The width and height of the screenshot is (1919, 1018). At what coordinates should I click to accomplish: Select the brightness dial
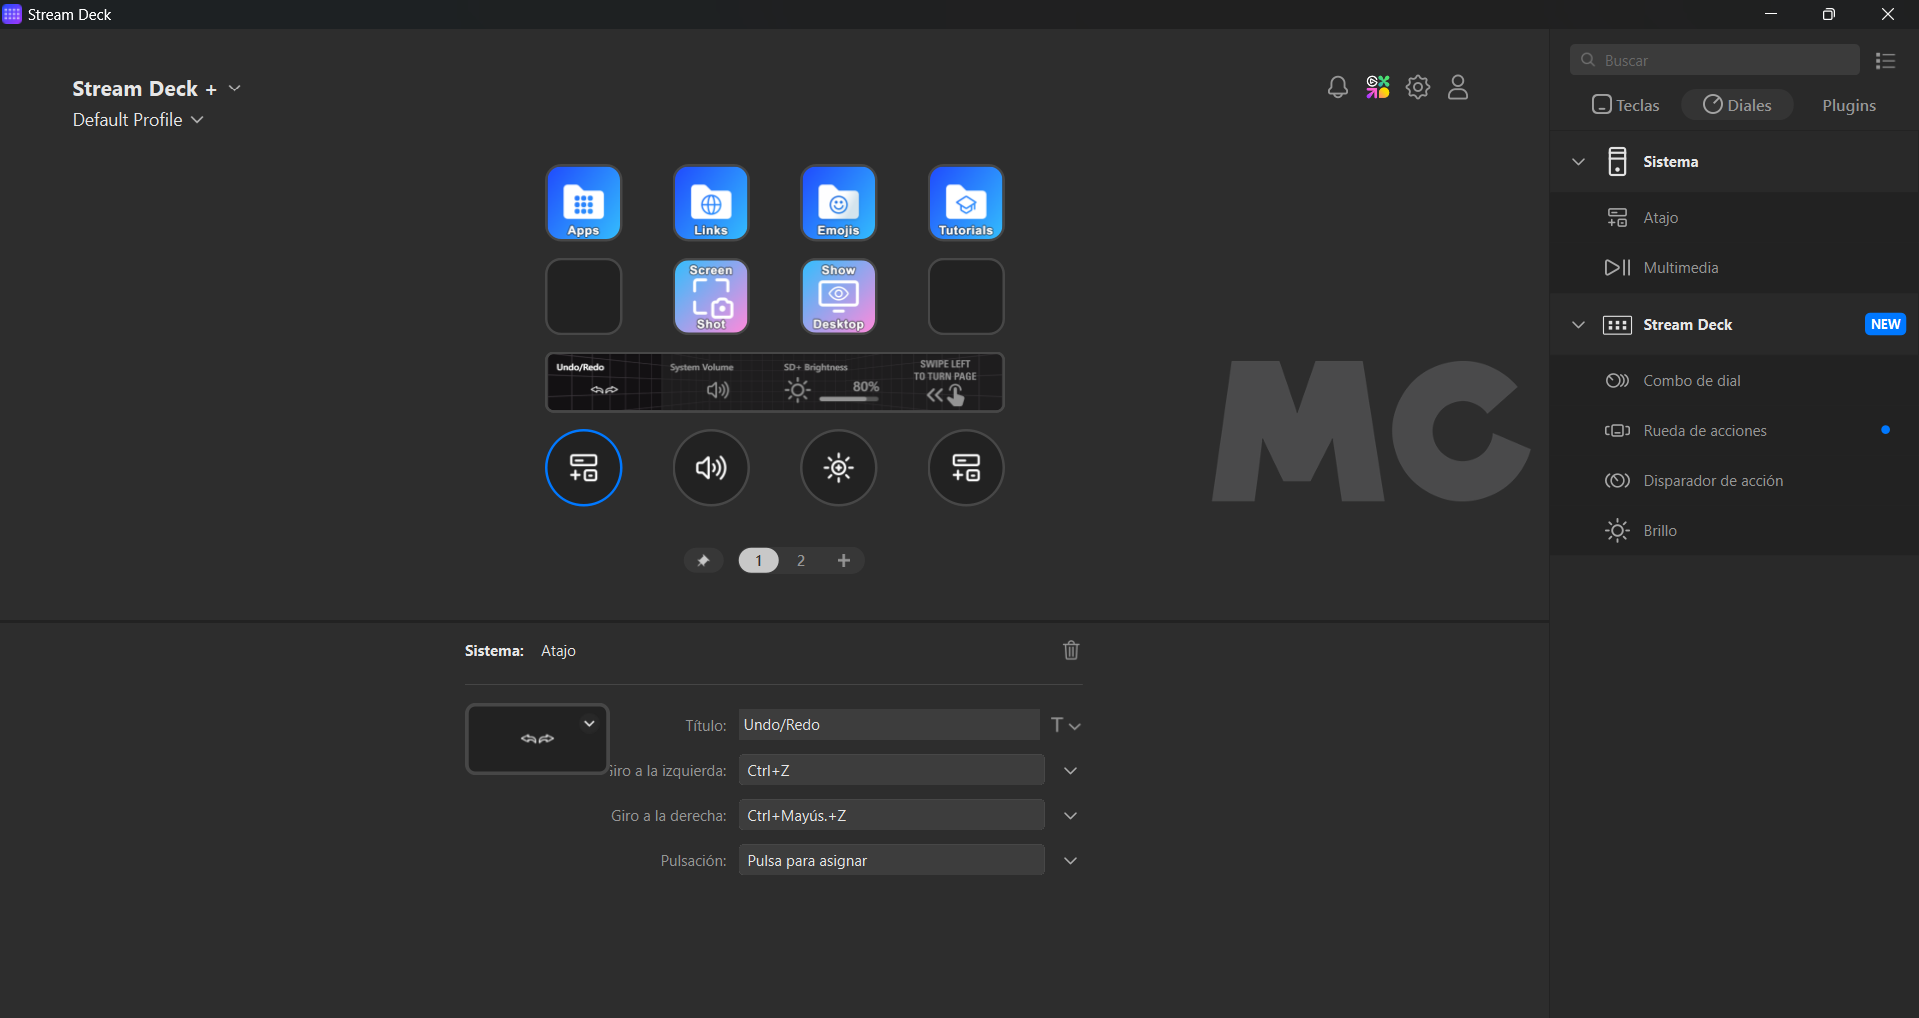click(838, 468)
